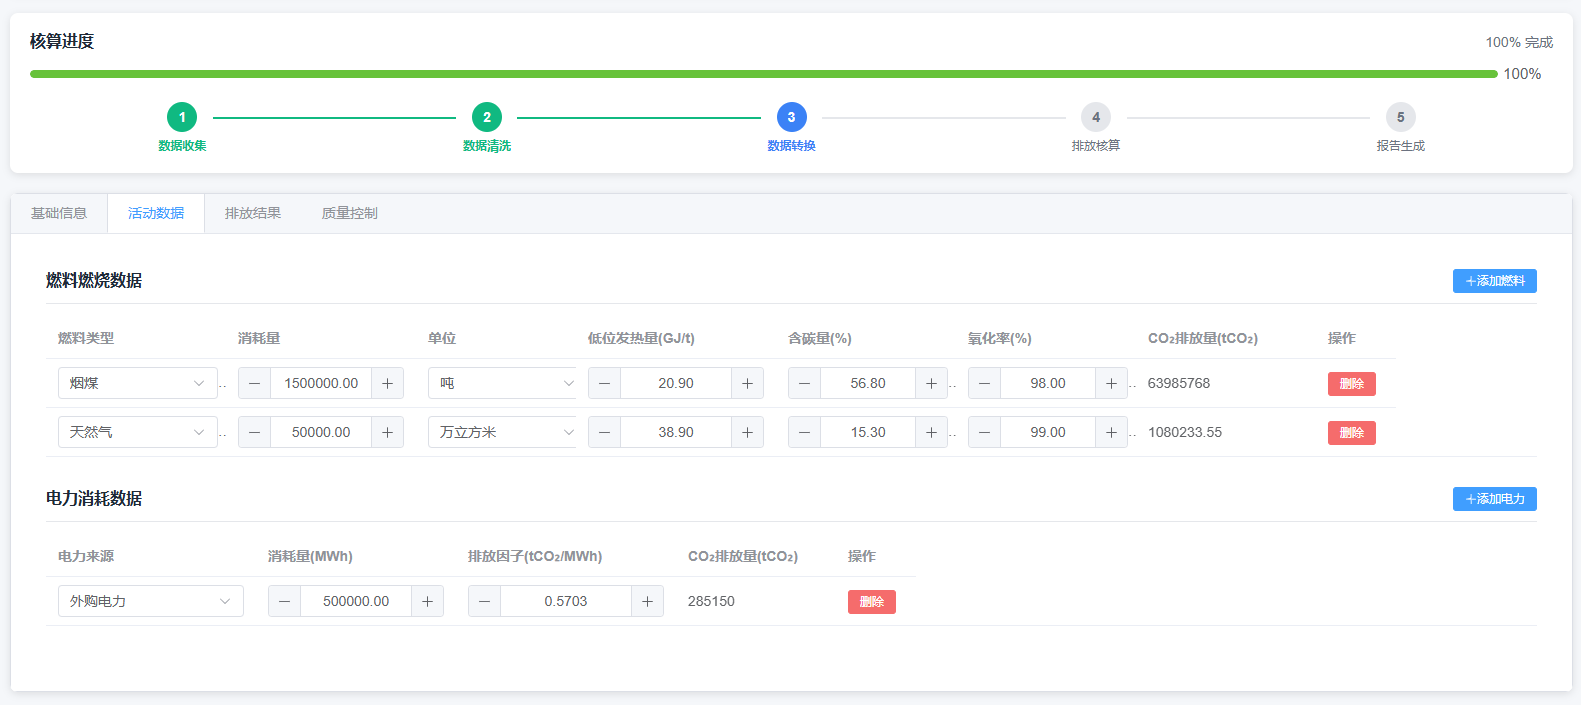Click the 燃料燃烧数据 section heading
The image size is (1581, 705).
pos(94,280)
